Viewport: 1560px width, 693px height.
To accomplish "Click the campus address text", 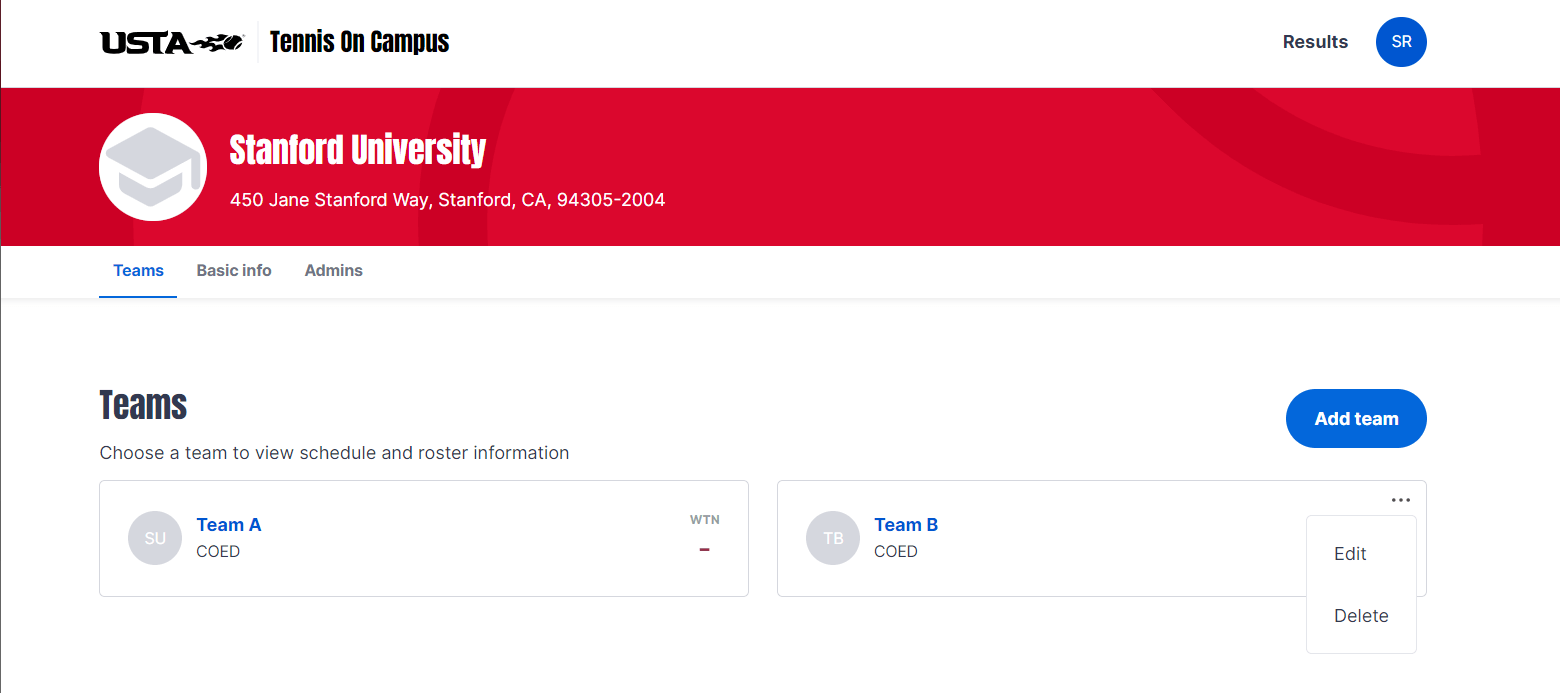I will coord(447,199).
